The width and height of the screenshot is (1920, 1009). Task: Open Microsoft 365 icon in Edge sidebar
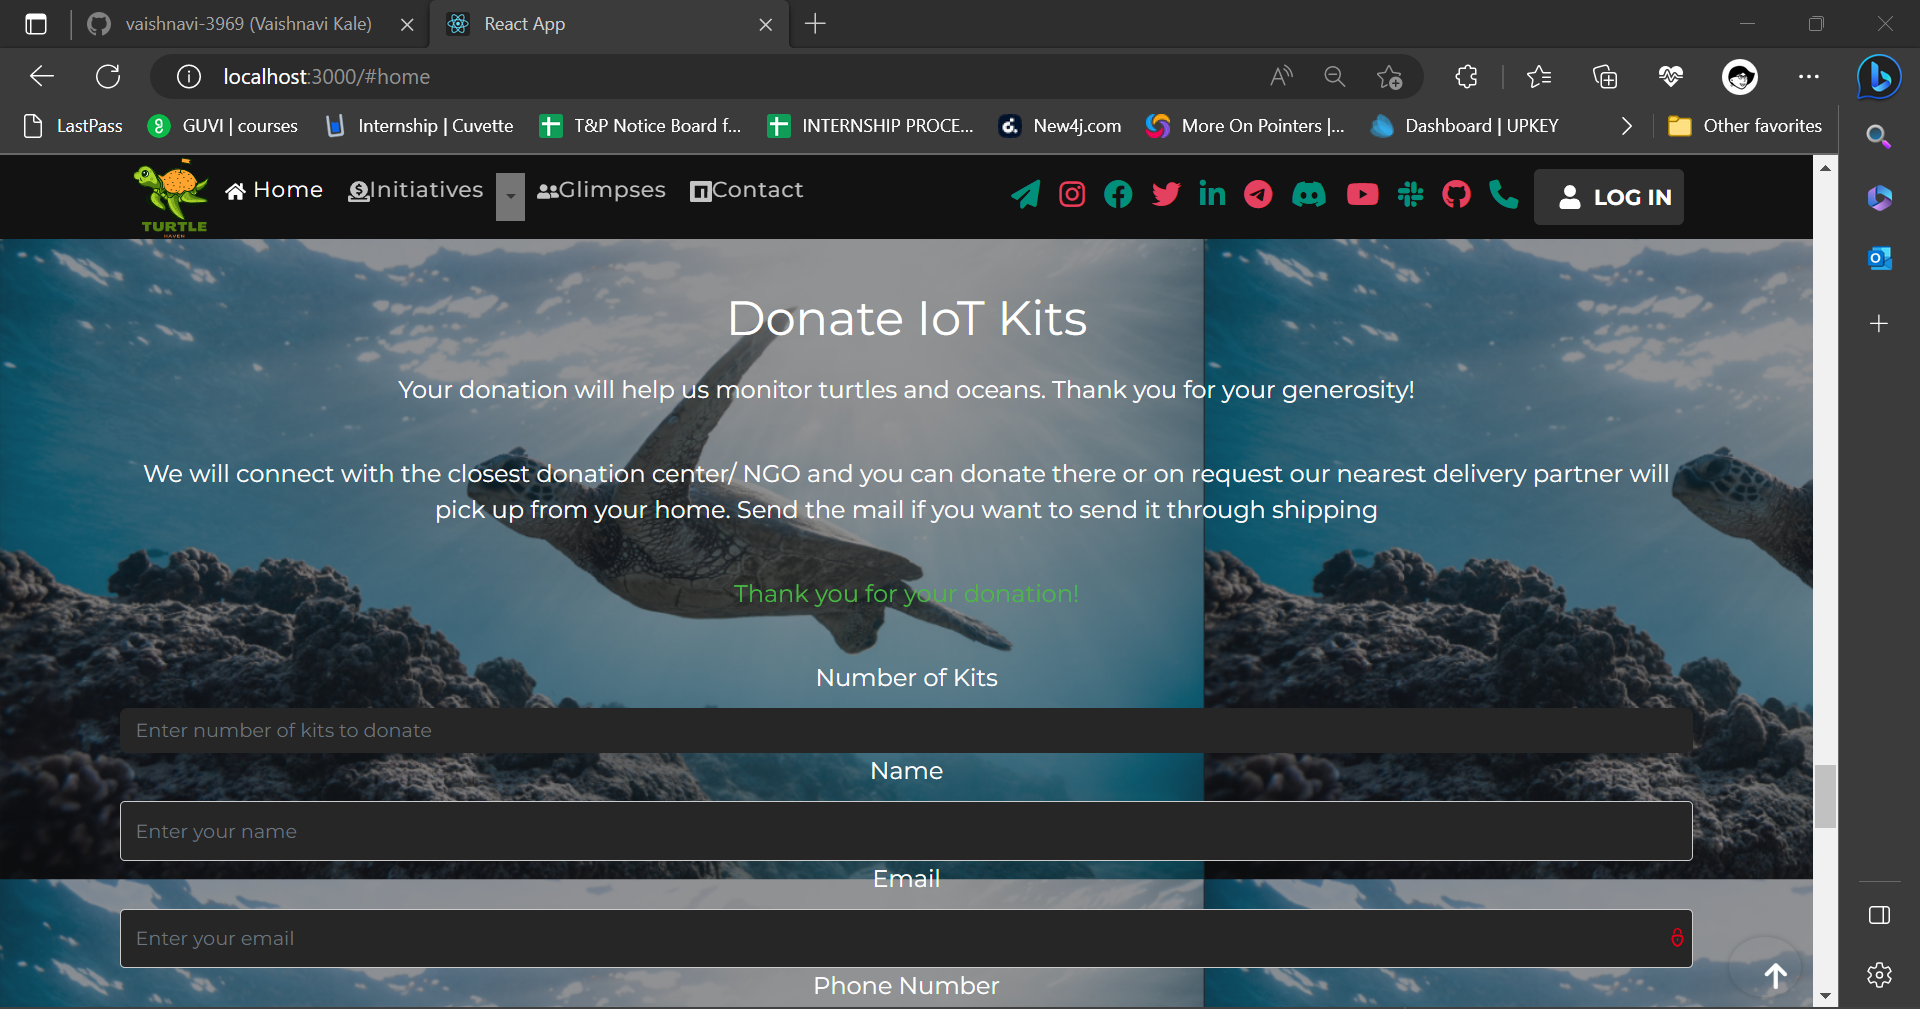pos(1879,198)
